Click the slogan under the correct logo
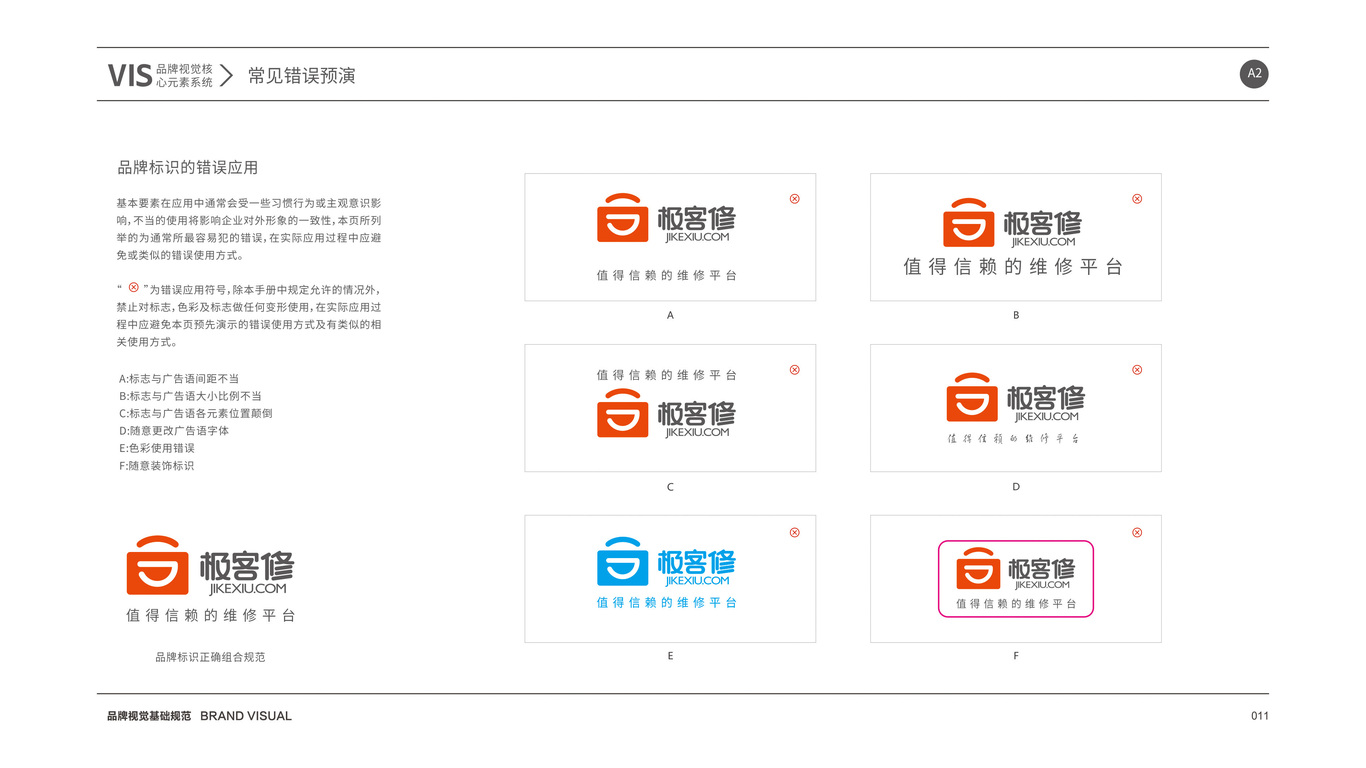The image size is (1366, 768). pos(211,616)
